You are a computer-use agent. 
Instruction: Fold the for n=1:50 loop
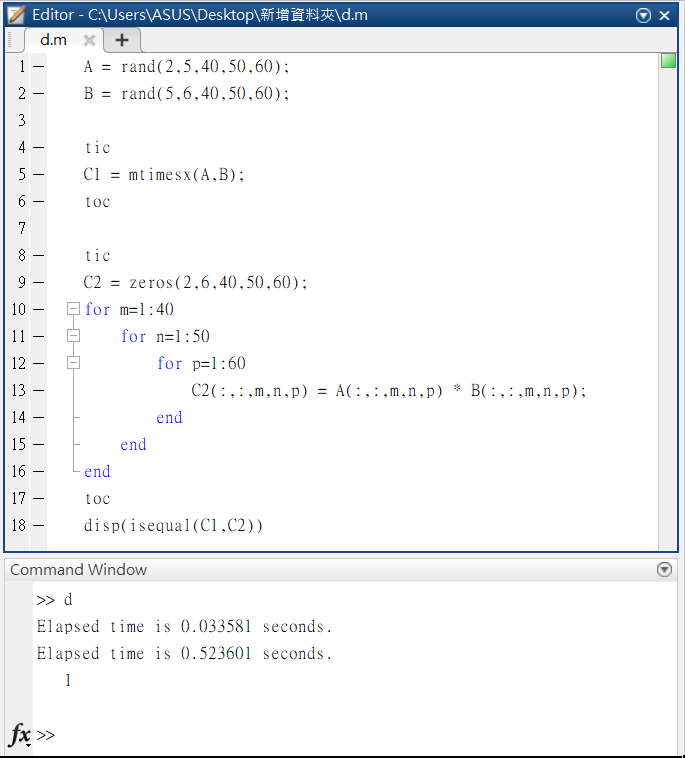point(73,336)
